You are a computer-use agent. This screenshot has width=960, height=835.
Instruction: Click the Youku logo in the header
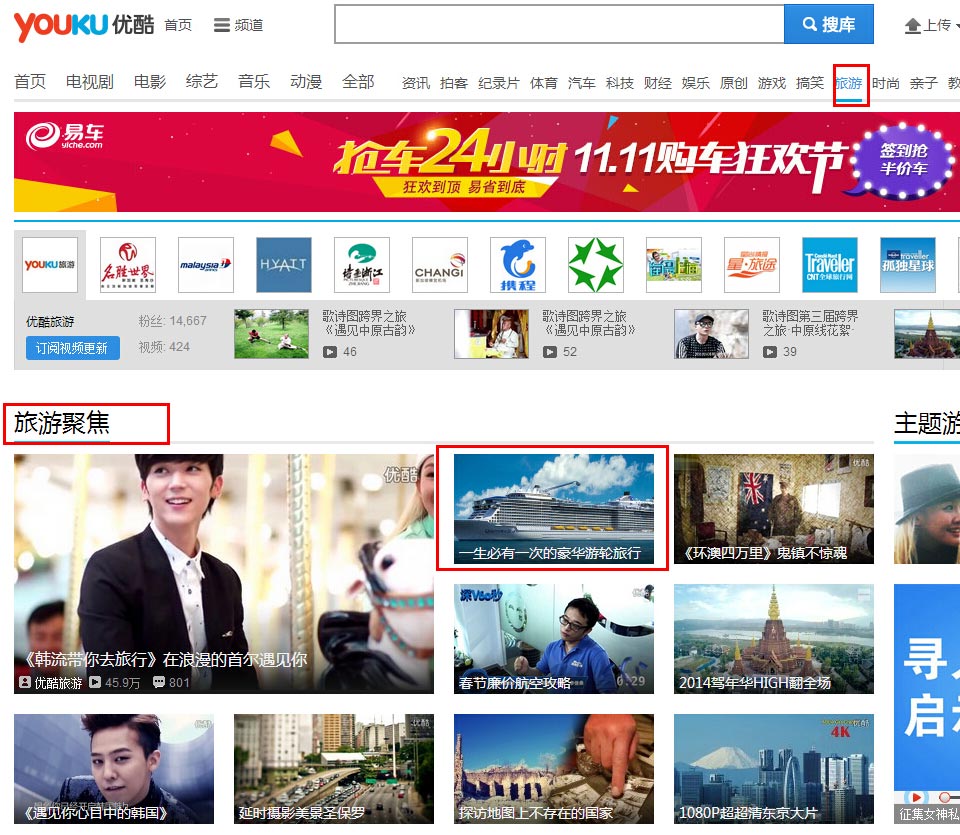(x=83, y=25)
